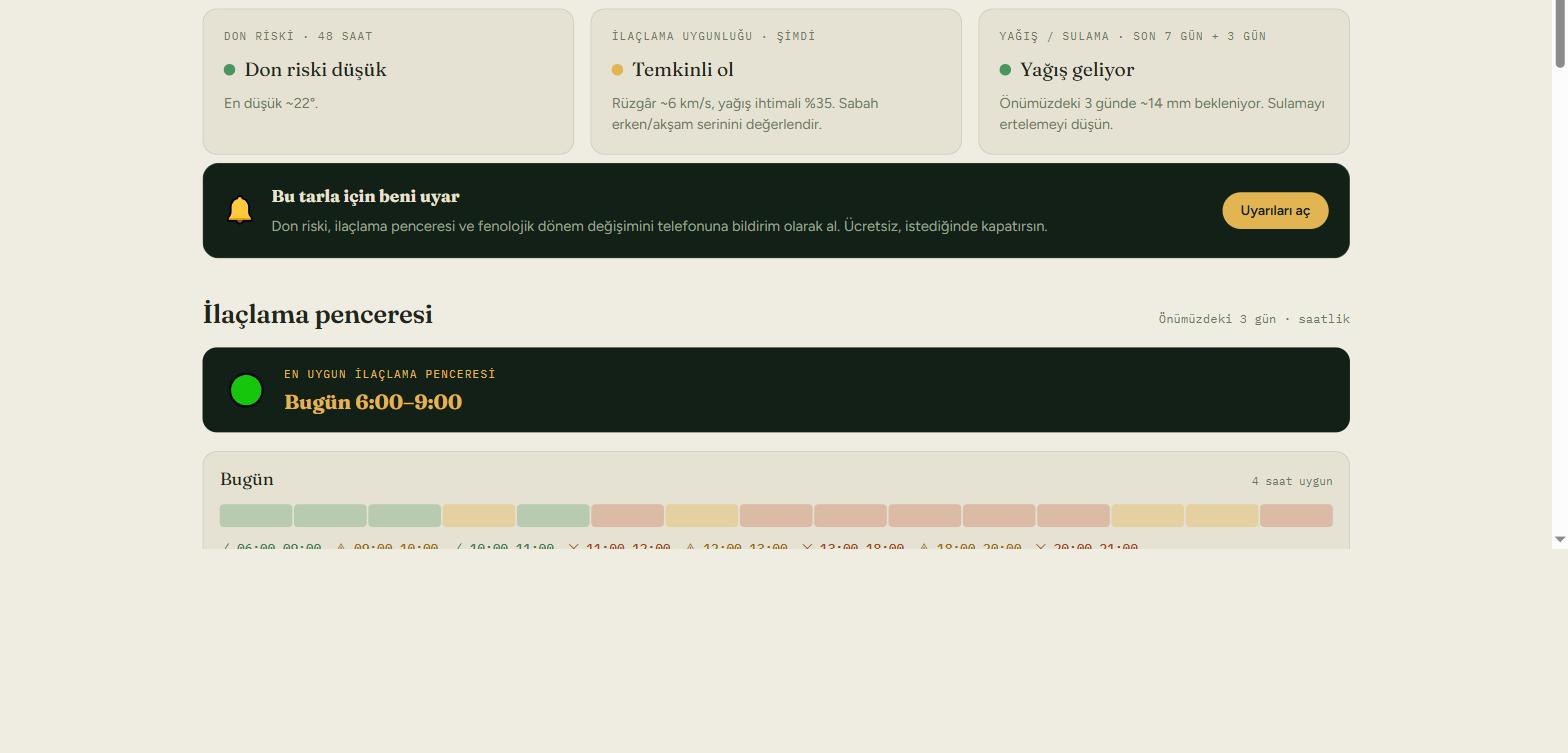Image resolution: width=1568 pixels, height=753 pixels.
Task: Select the first green 06:00 segment in Bugün bar
Action: pos(256,516)
